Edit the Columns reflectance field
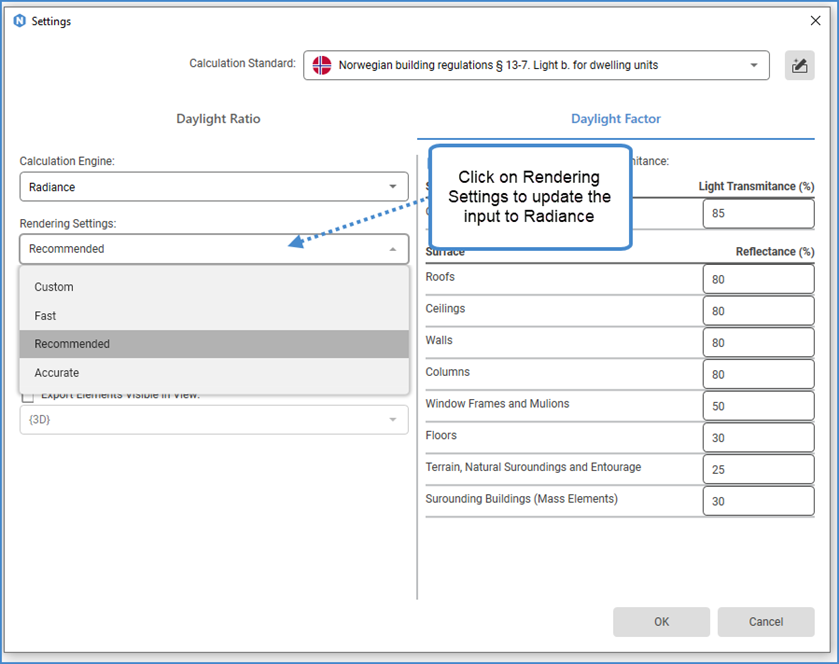This screenshot has width=839, height=664. pyautogui.click(x=759, y=375)
